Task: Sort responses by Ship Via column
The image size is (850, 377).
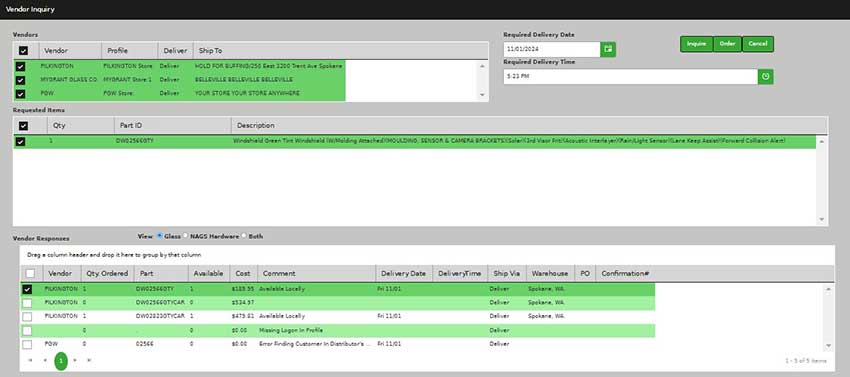Action: tap(506, 273)
